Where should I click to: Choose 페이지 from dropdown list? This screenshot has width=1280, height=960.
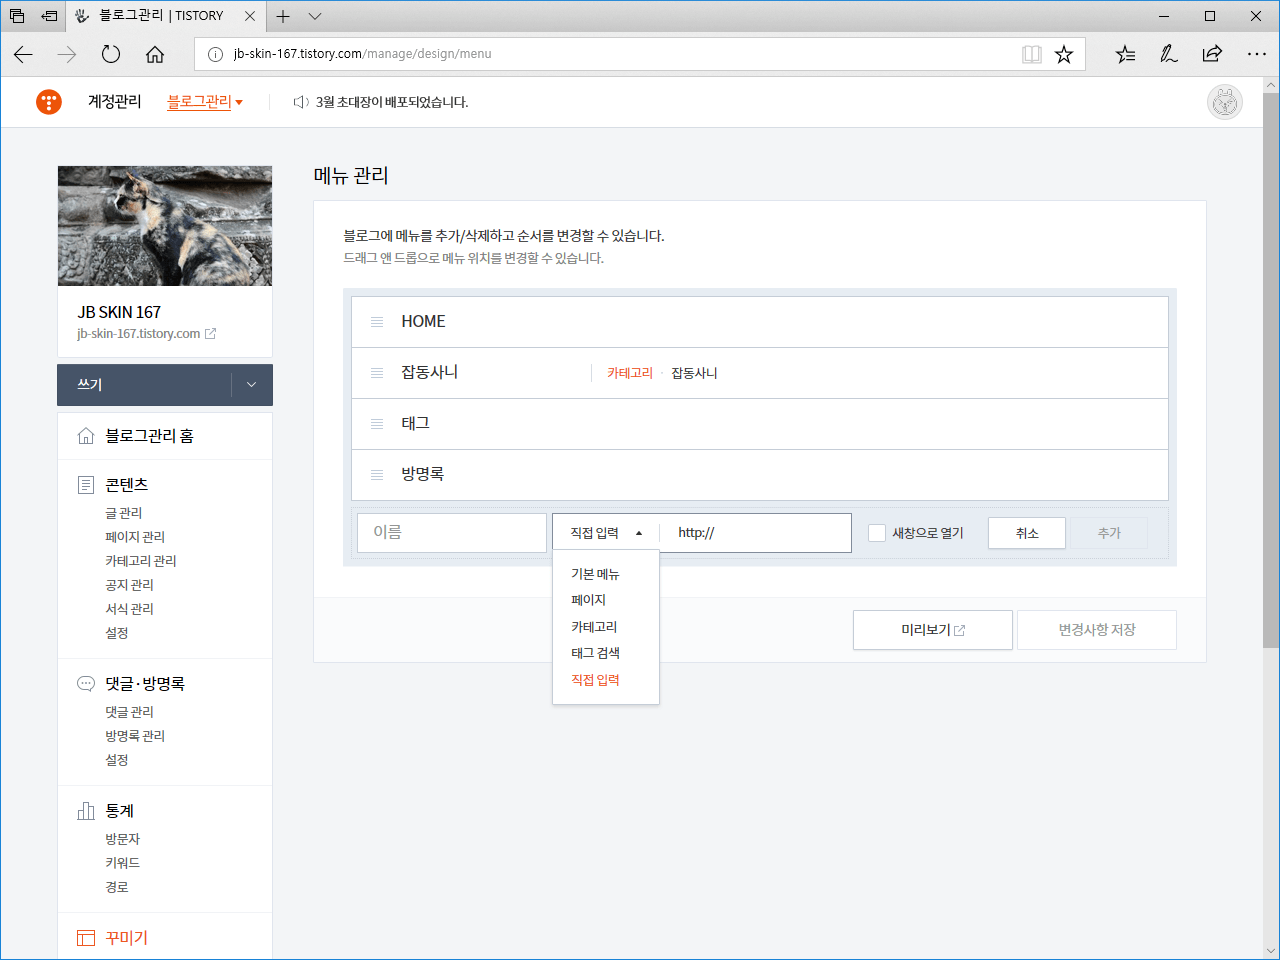point(588,600)
